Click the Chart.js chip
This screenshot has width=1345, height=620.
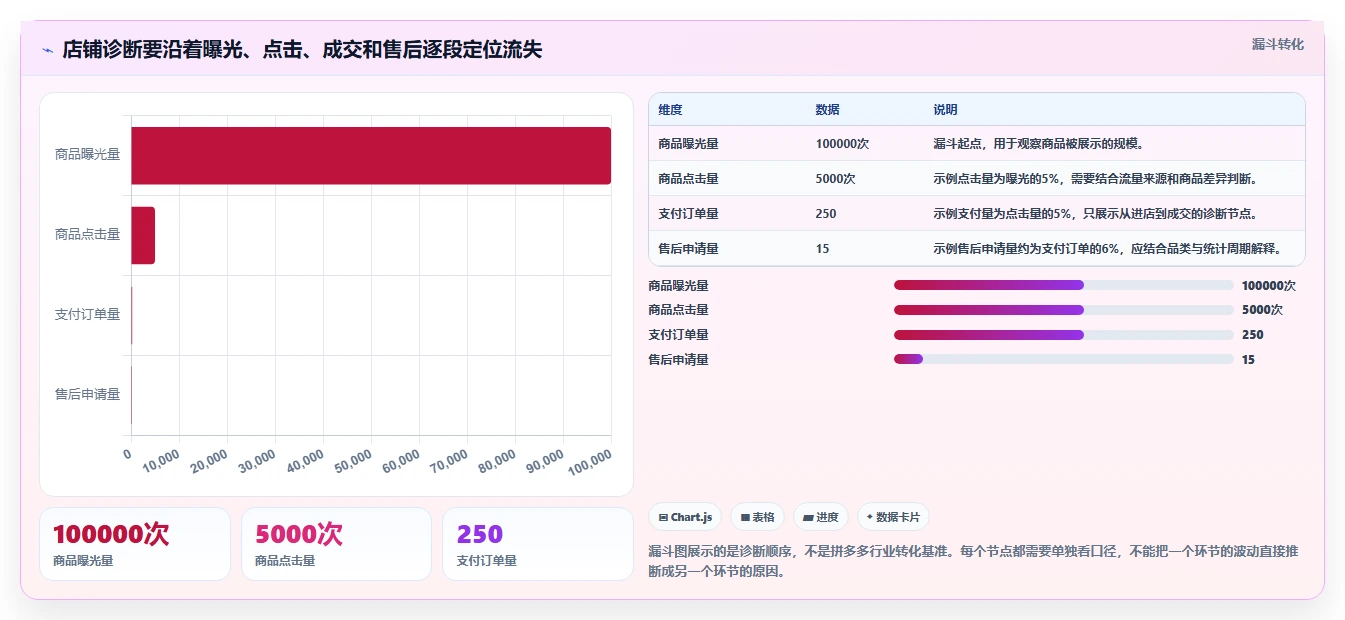pos(685,517)
